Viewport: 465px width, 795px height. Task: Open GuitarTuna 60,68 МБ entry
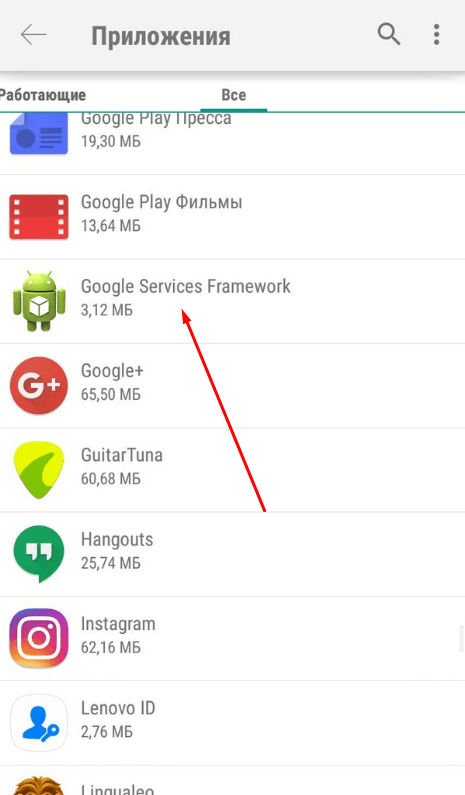point(232,470)
